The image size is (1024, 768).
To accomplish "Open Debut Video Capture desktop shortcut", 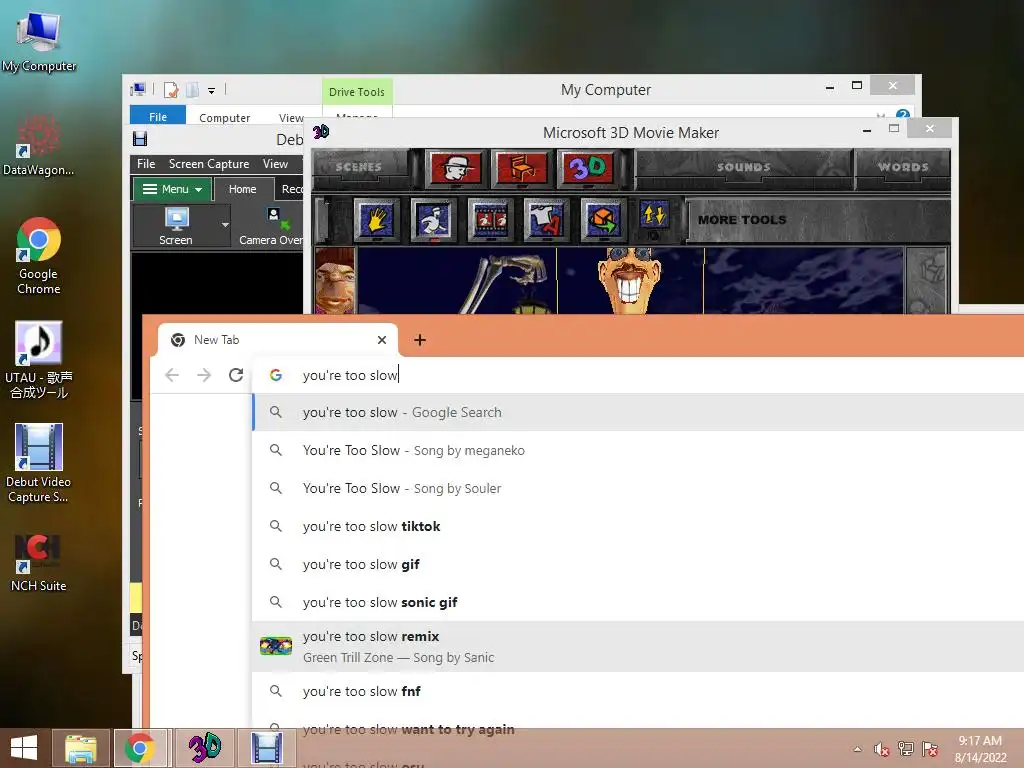I will point(39,464).
